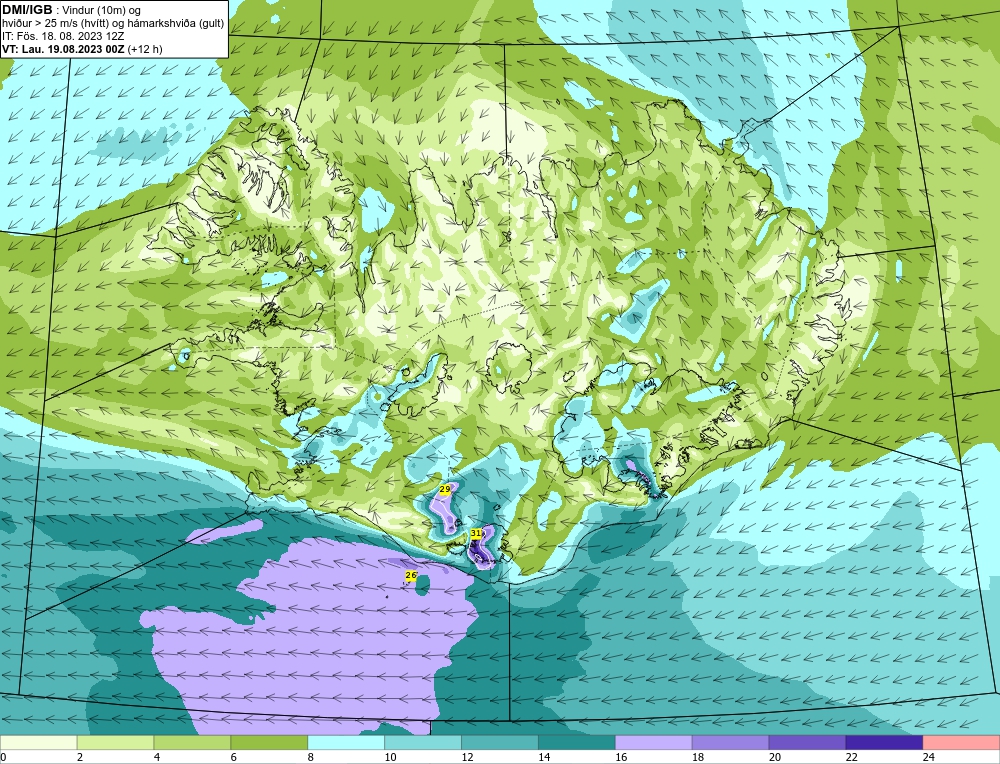
Task: Click the yellow gust label 29
Action: [x=445, y=489]
